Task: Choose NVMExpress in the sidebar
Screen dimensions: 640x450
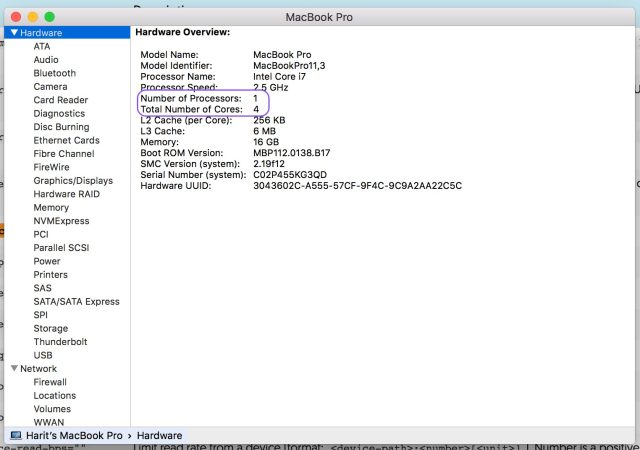Action: pyautogui.click(x=61, y=221)
